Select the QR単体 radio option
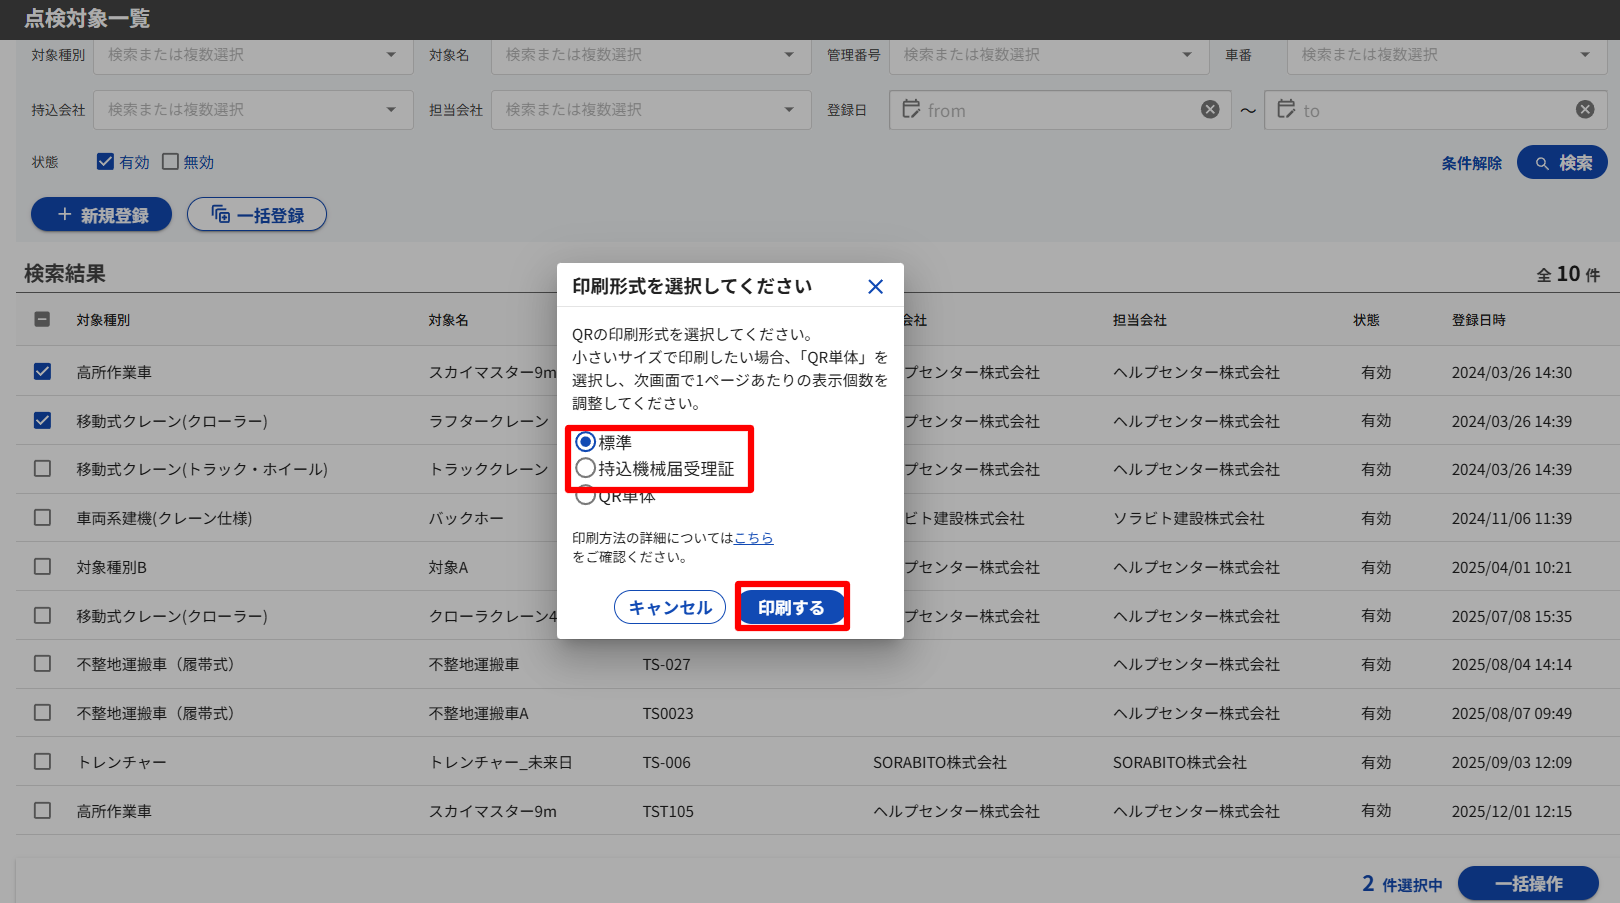 [586, 495]
